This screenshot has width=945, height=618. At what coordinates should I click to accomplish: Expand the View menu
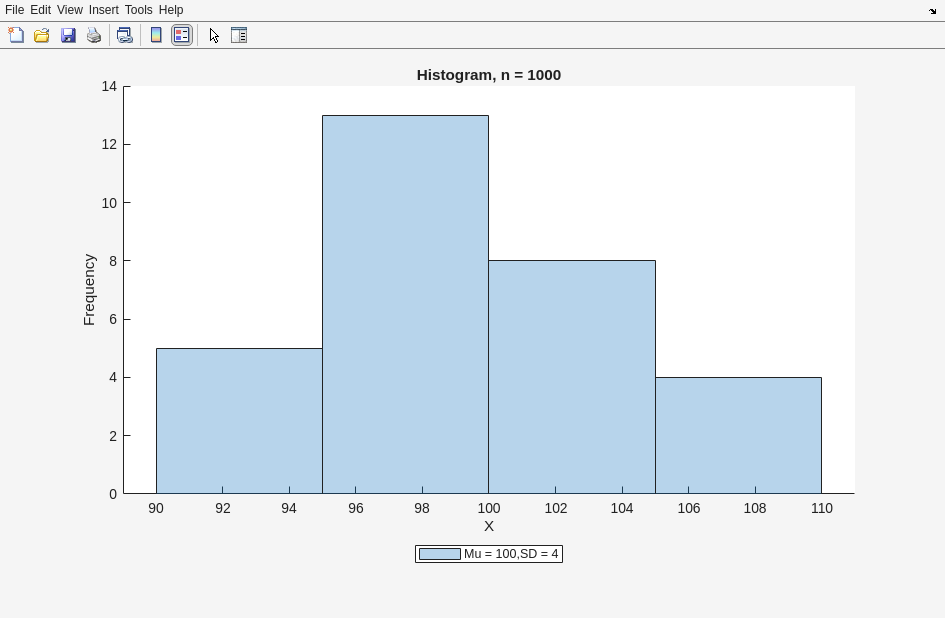coord(69,10)
